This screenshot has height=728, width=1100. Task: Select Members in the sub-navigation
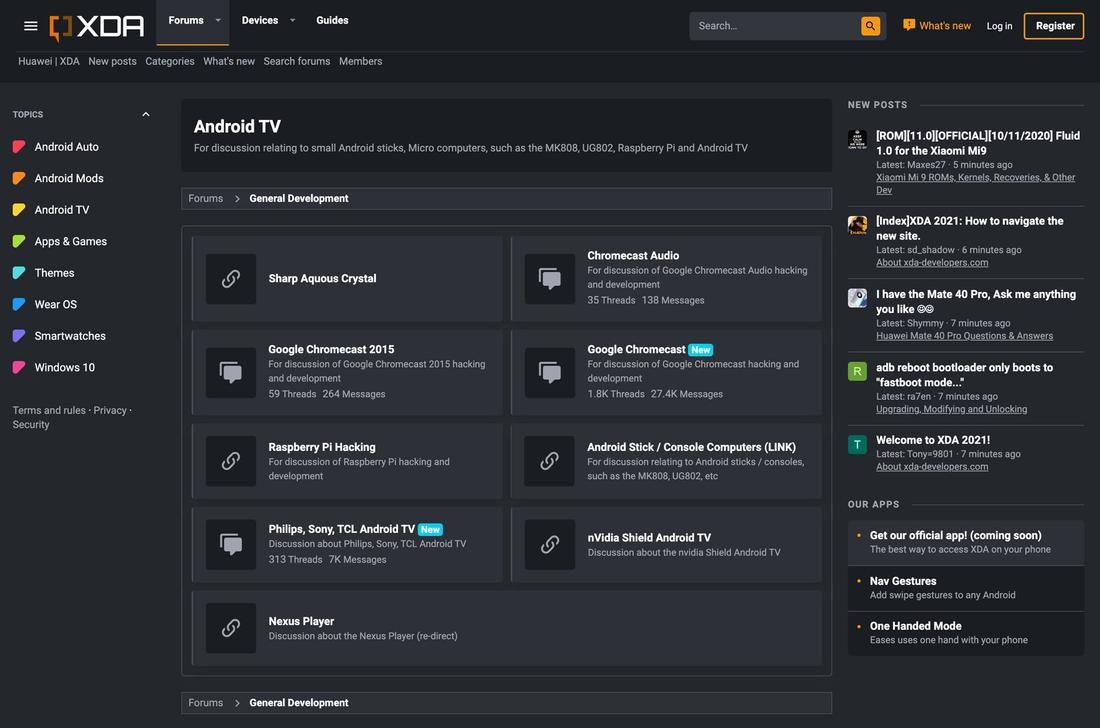point(360,61)
